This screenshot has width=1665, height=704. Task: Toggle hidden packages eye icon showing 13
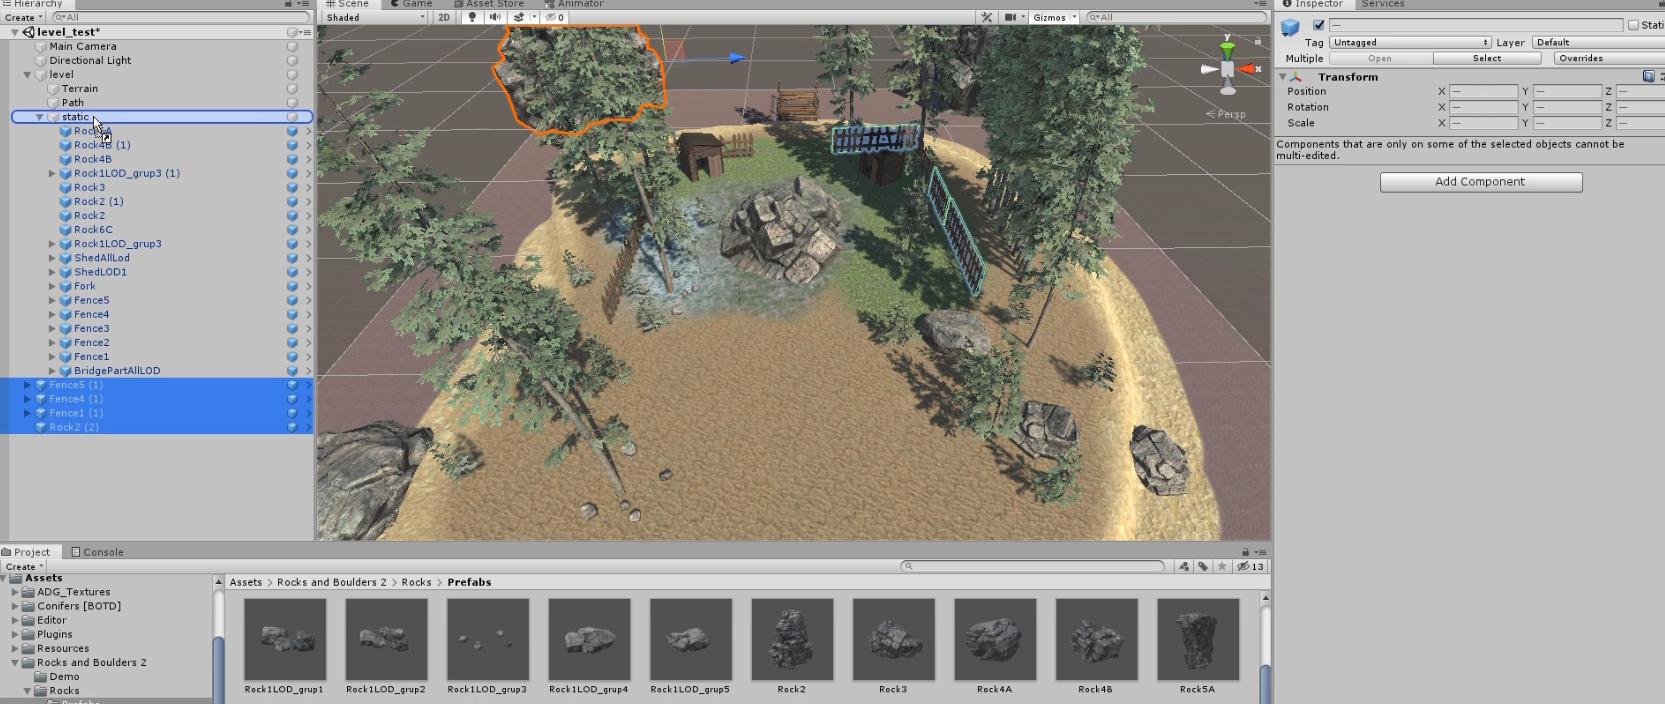pos(1251,566)
